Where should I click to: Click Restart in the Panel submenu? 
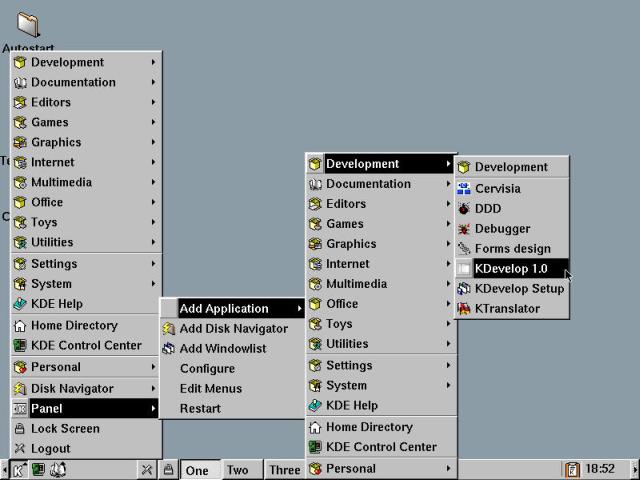coord(200,408)
